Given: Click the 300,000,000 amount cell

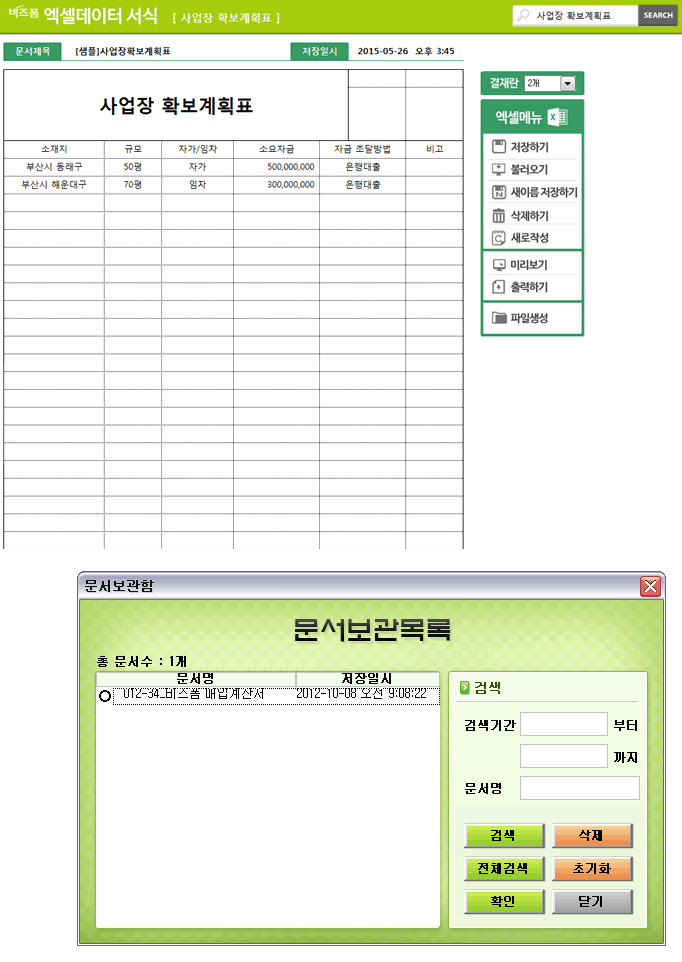Looking at the screenshot, I should pos(277,185).
